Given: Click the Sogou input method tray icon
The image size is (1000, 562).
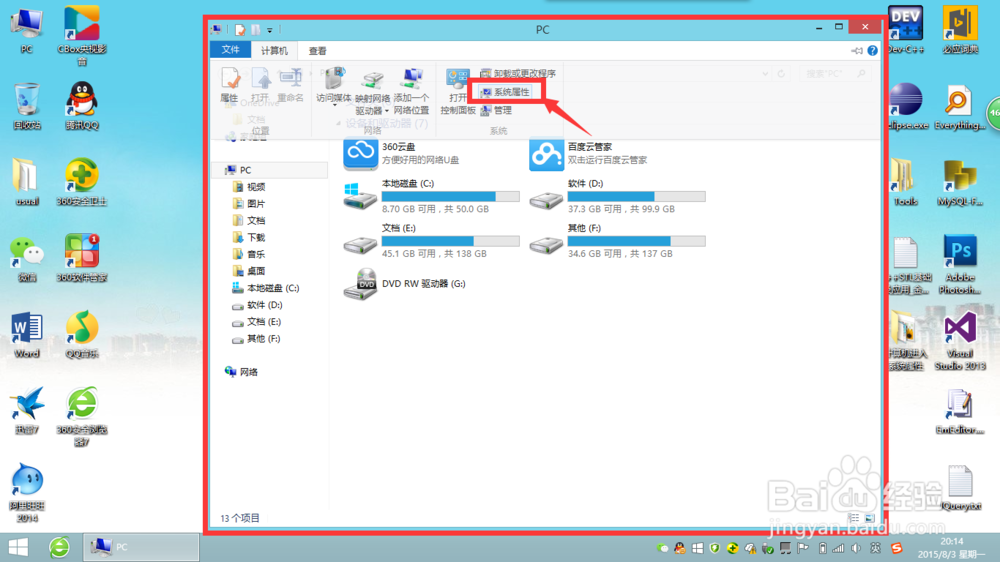Looking at the screenshot, I should click(897, 548).
